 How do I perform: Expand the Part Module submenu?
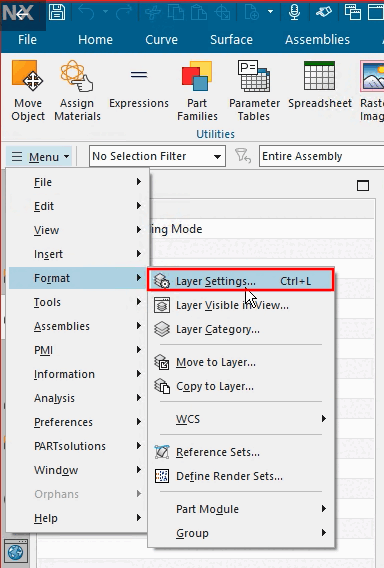coord(240,509)
